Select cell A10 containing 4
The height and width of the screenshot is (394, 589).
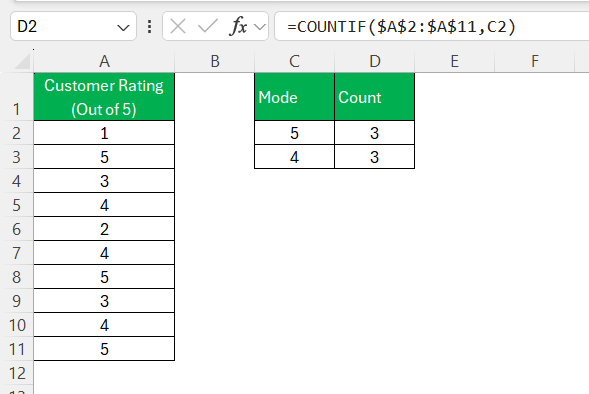tap(104, 325)
